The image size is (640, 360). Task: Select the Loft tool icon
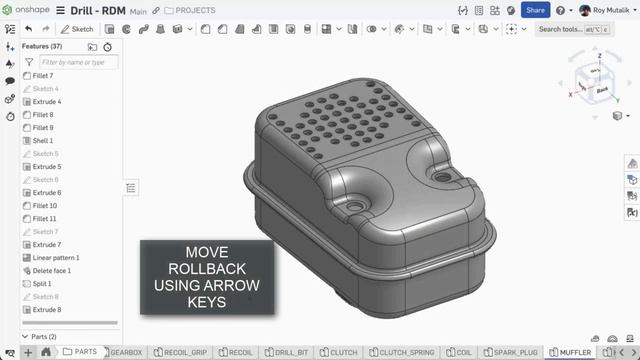(160, 29)
